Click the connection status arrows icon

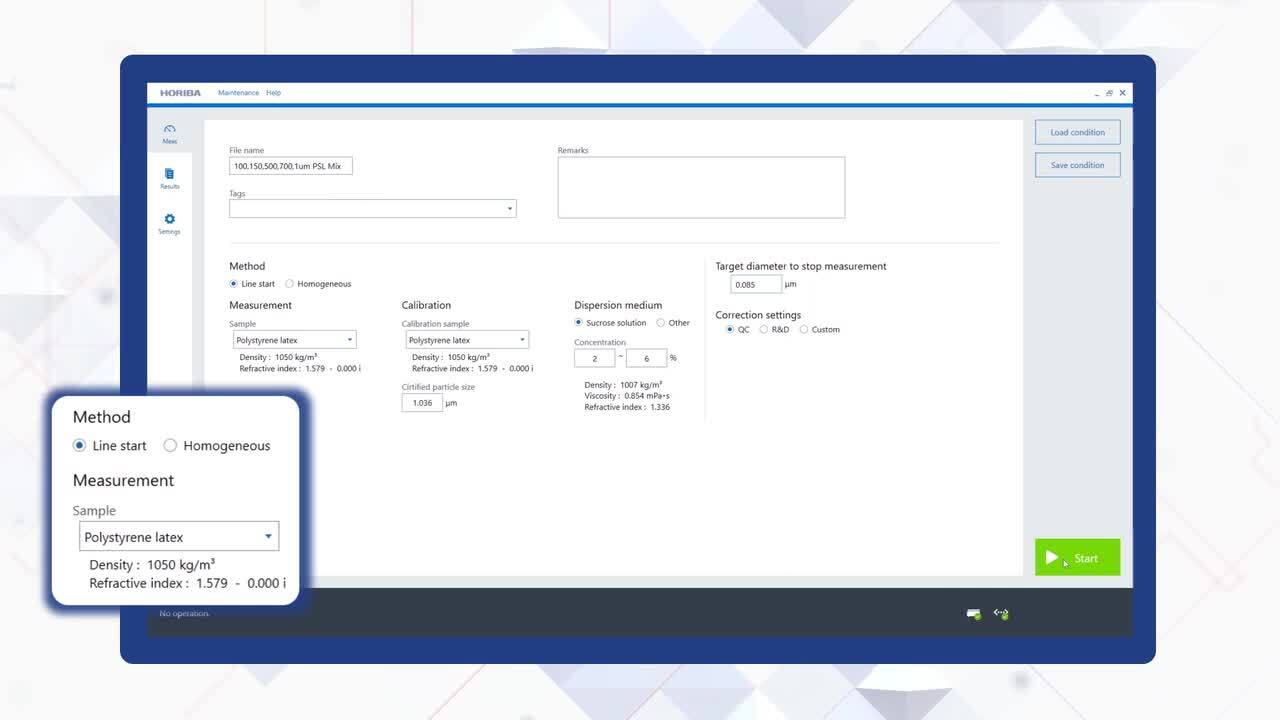tap(1001, 614)
